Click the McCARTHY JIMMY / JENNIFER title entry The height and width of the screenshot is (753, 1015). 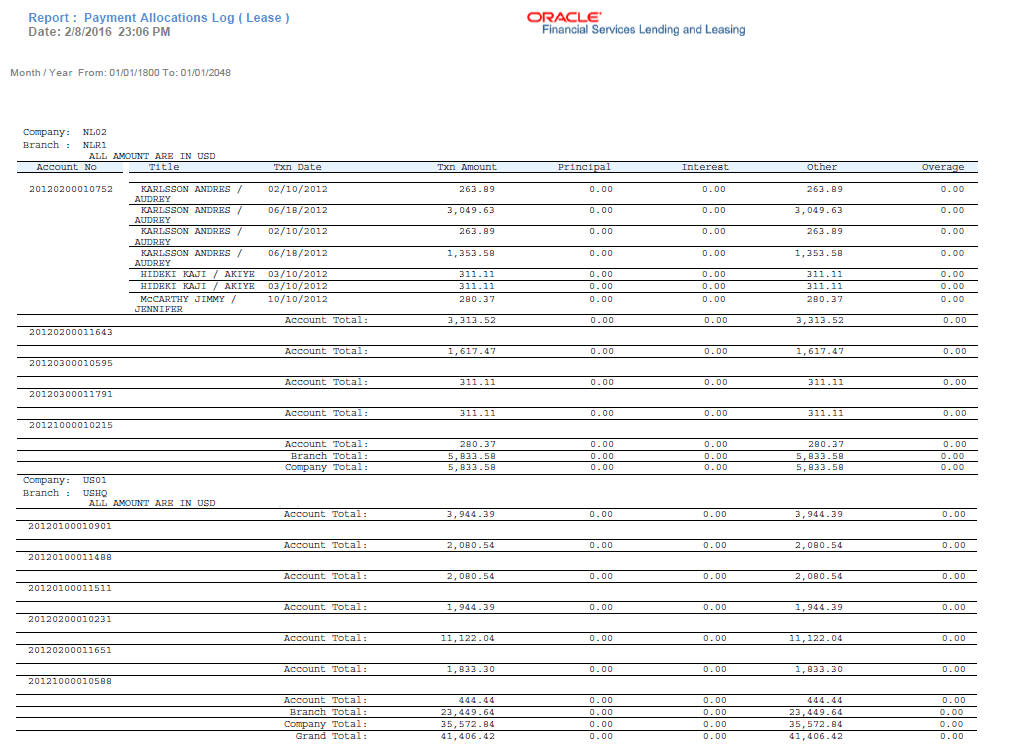[x=188, y=304]
